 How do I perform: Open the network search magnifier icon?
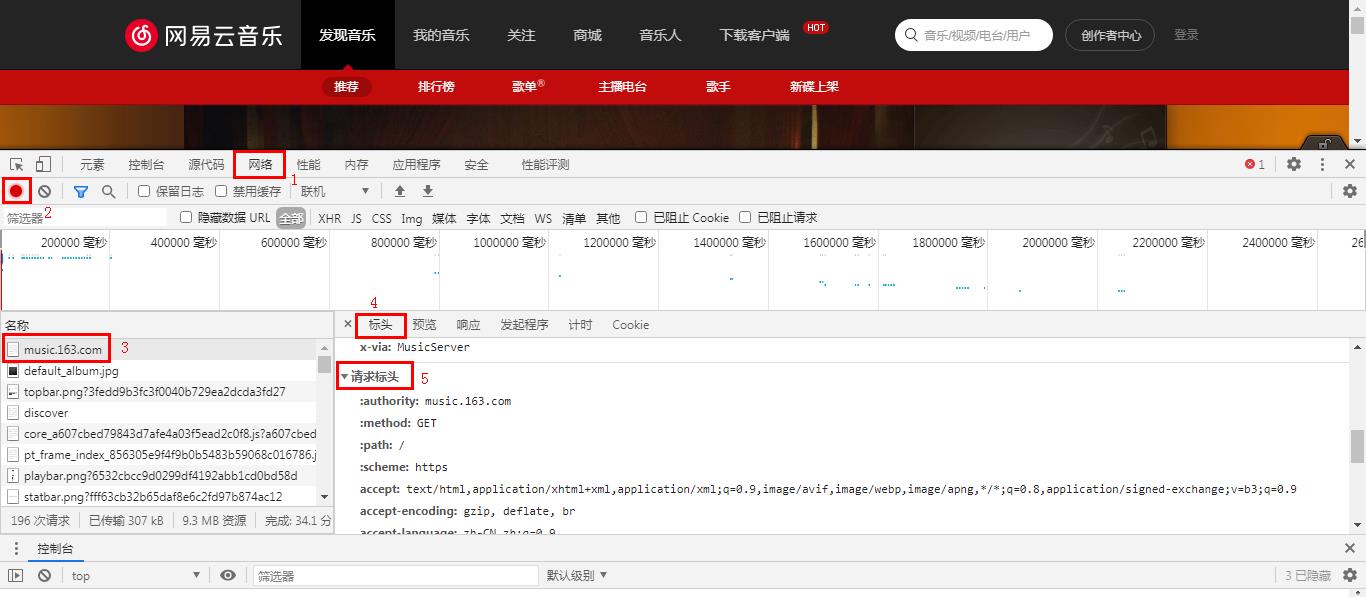click(x=109, y=191)
